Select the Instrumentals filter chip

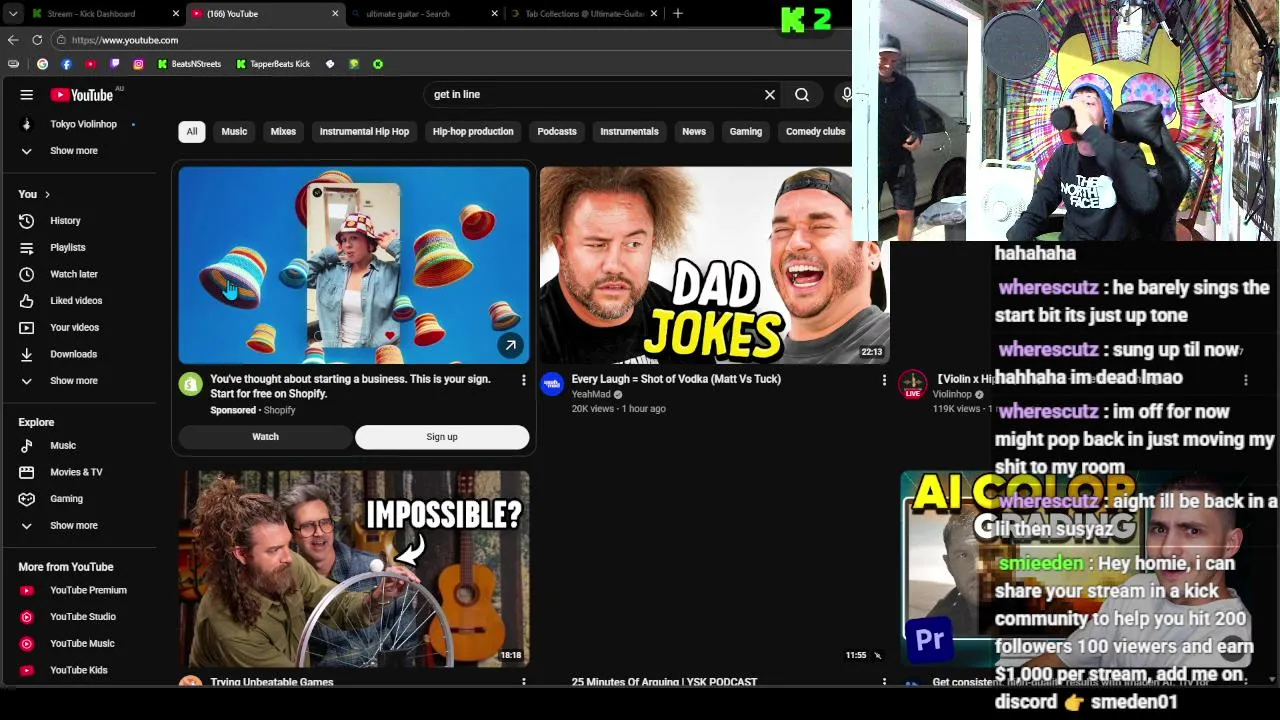click(629, 132)
